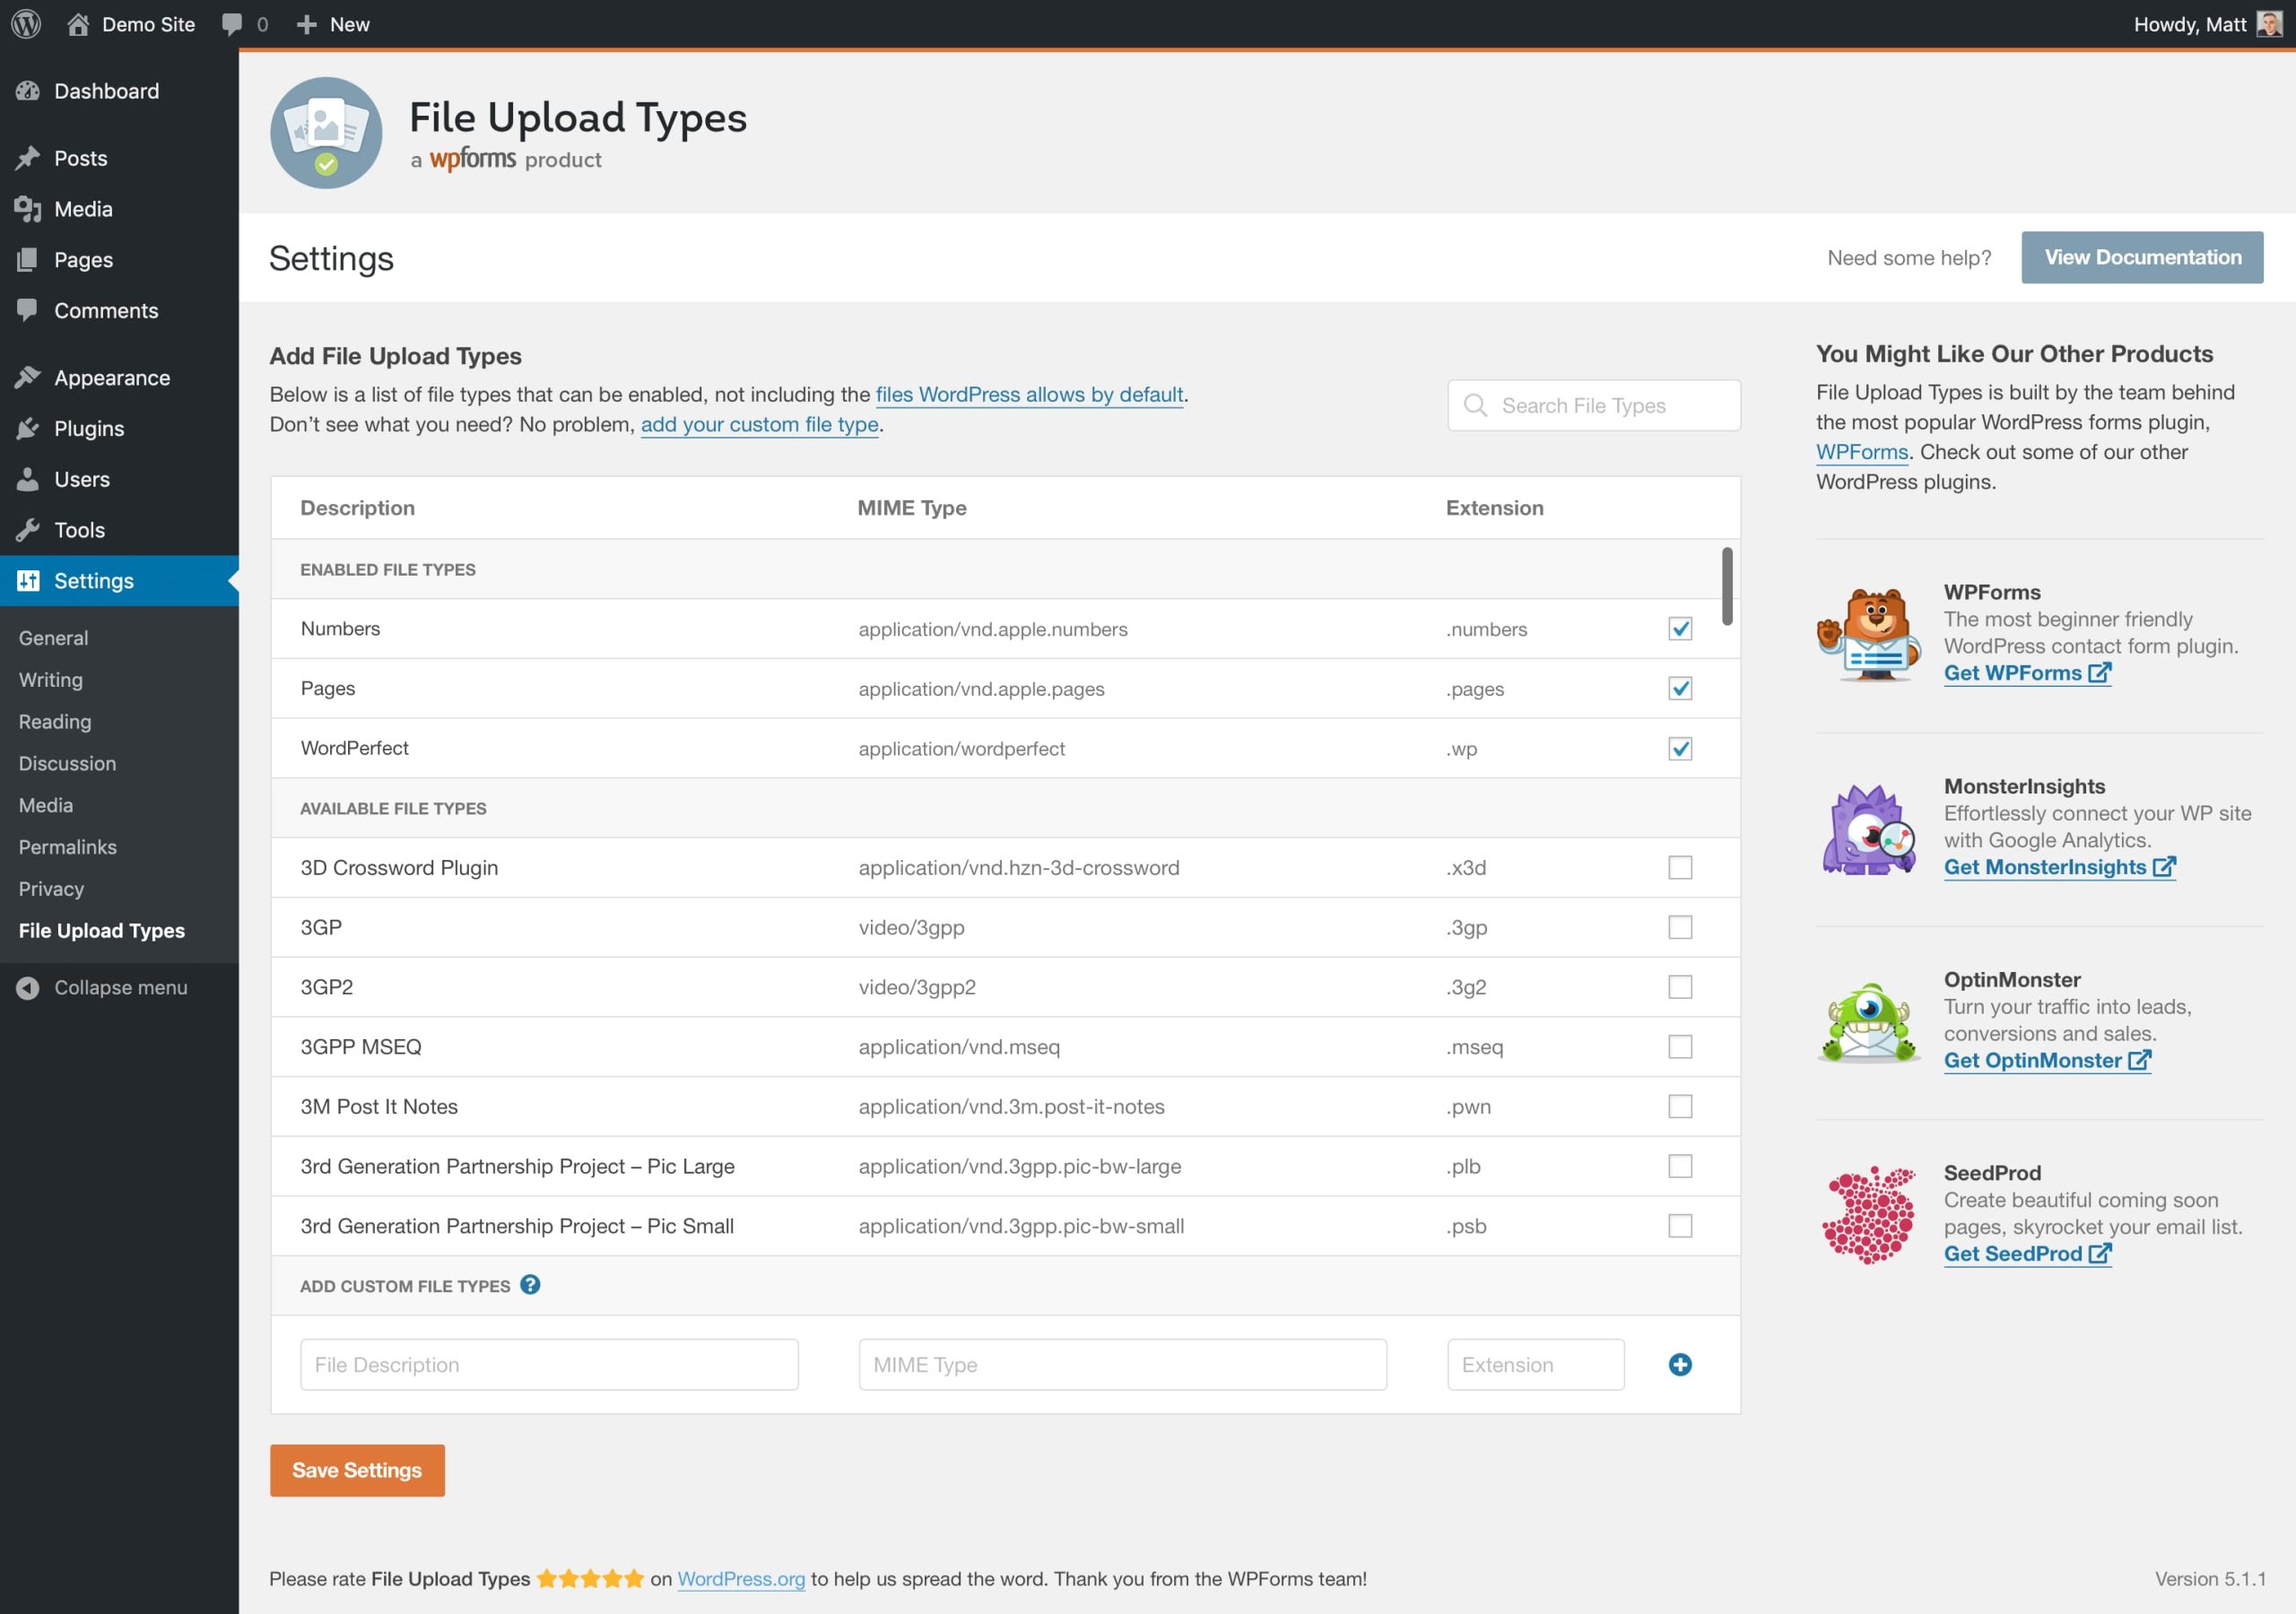
Task: Open the Writing settings page
Action: point(50,679)
